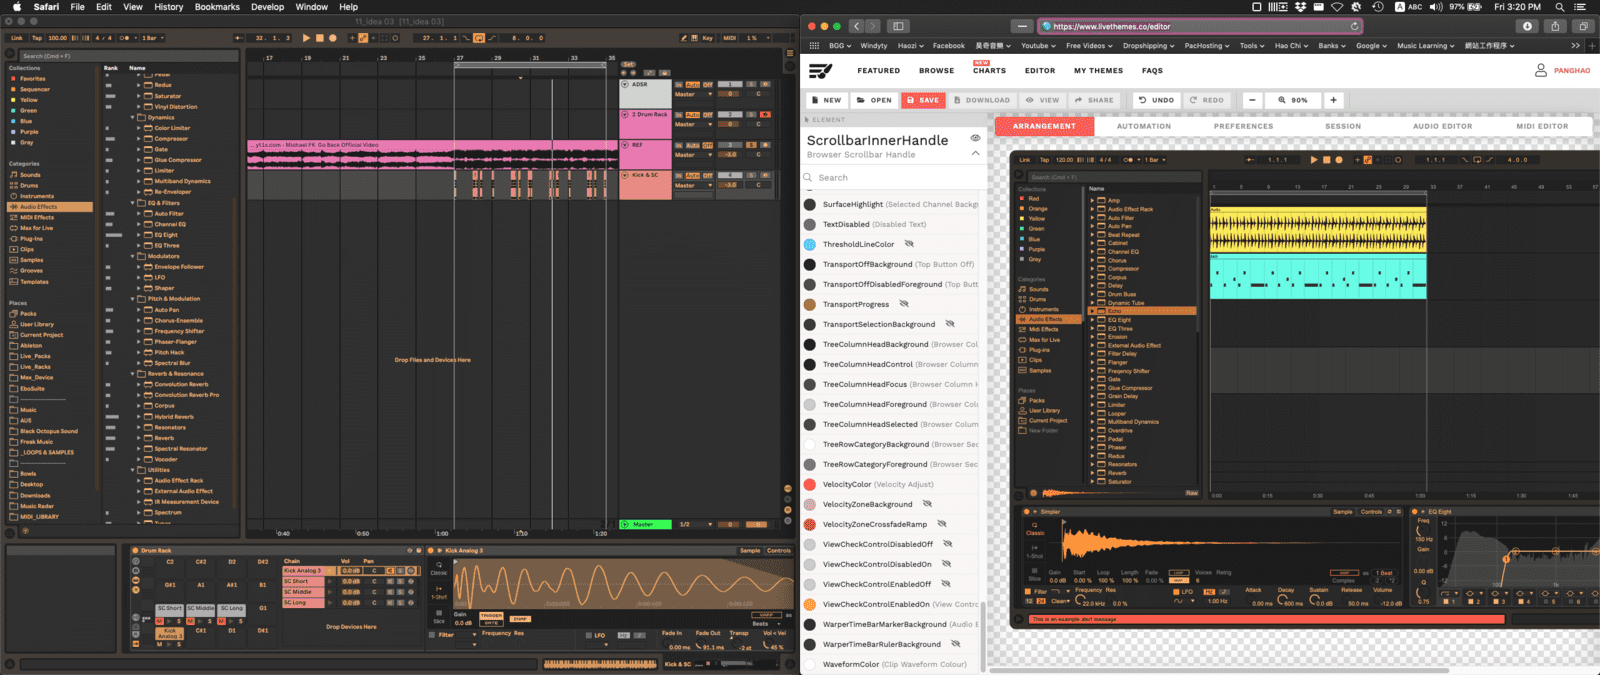1600x675 pixels.
Task: Open macOS Spotlight search icon
Action: pos(1559,7)
